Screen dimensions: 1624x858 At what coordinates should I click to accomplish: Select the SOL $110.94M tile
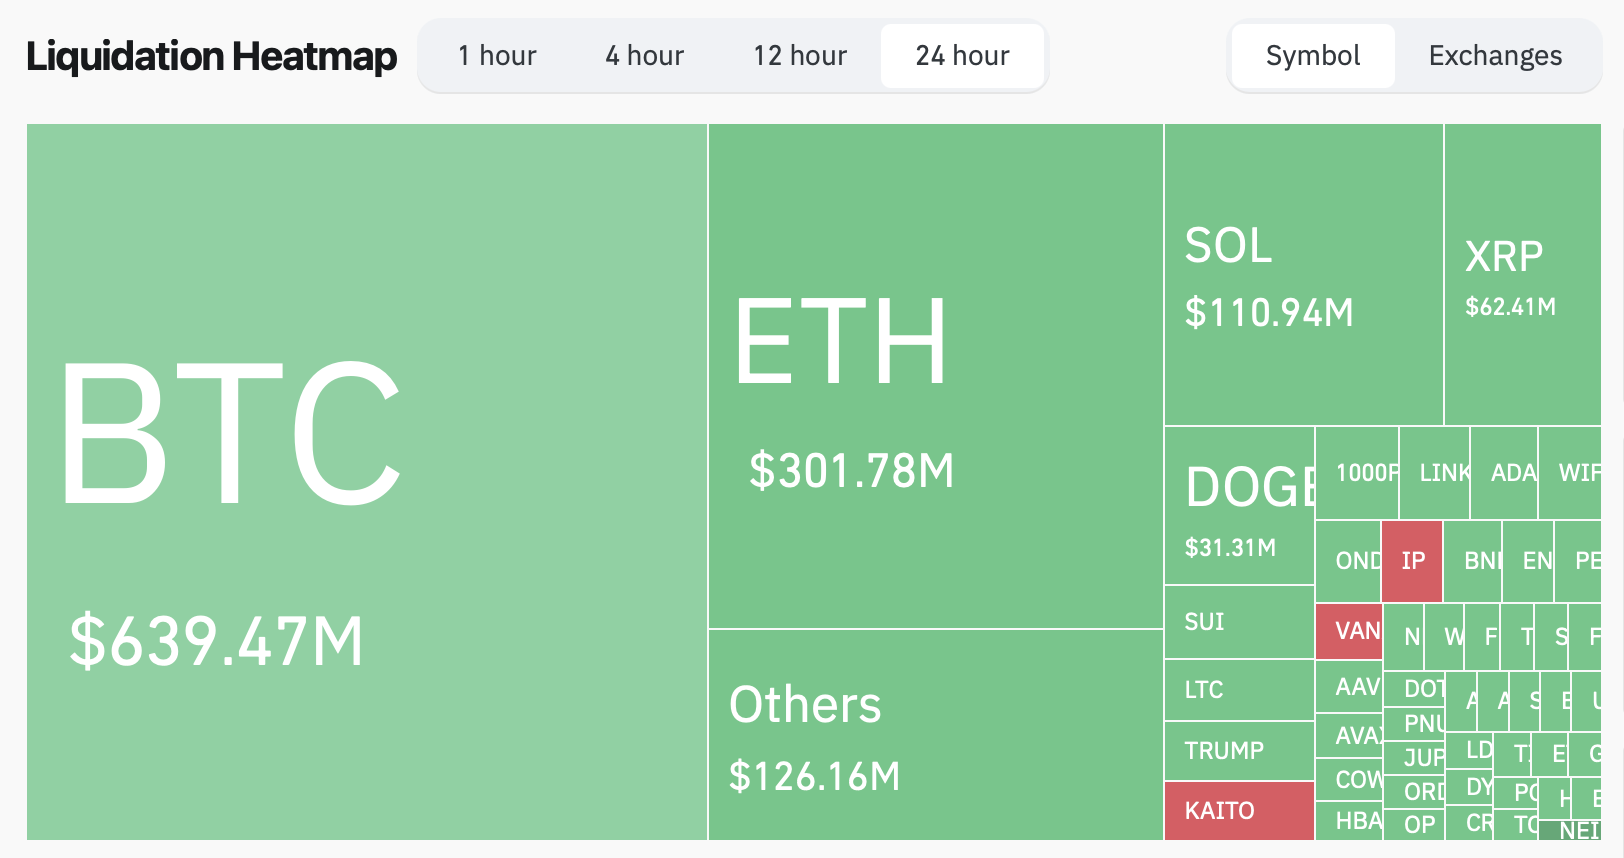pos(1304,274)
